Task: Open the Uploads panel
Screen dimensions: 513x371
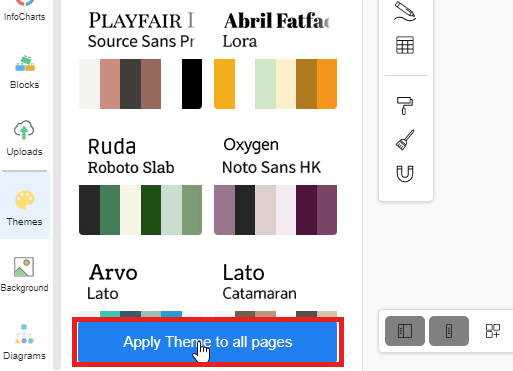Action: (25, 138)
